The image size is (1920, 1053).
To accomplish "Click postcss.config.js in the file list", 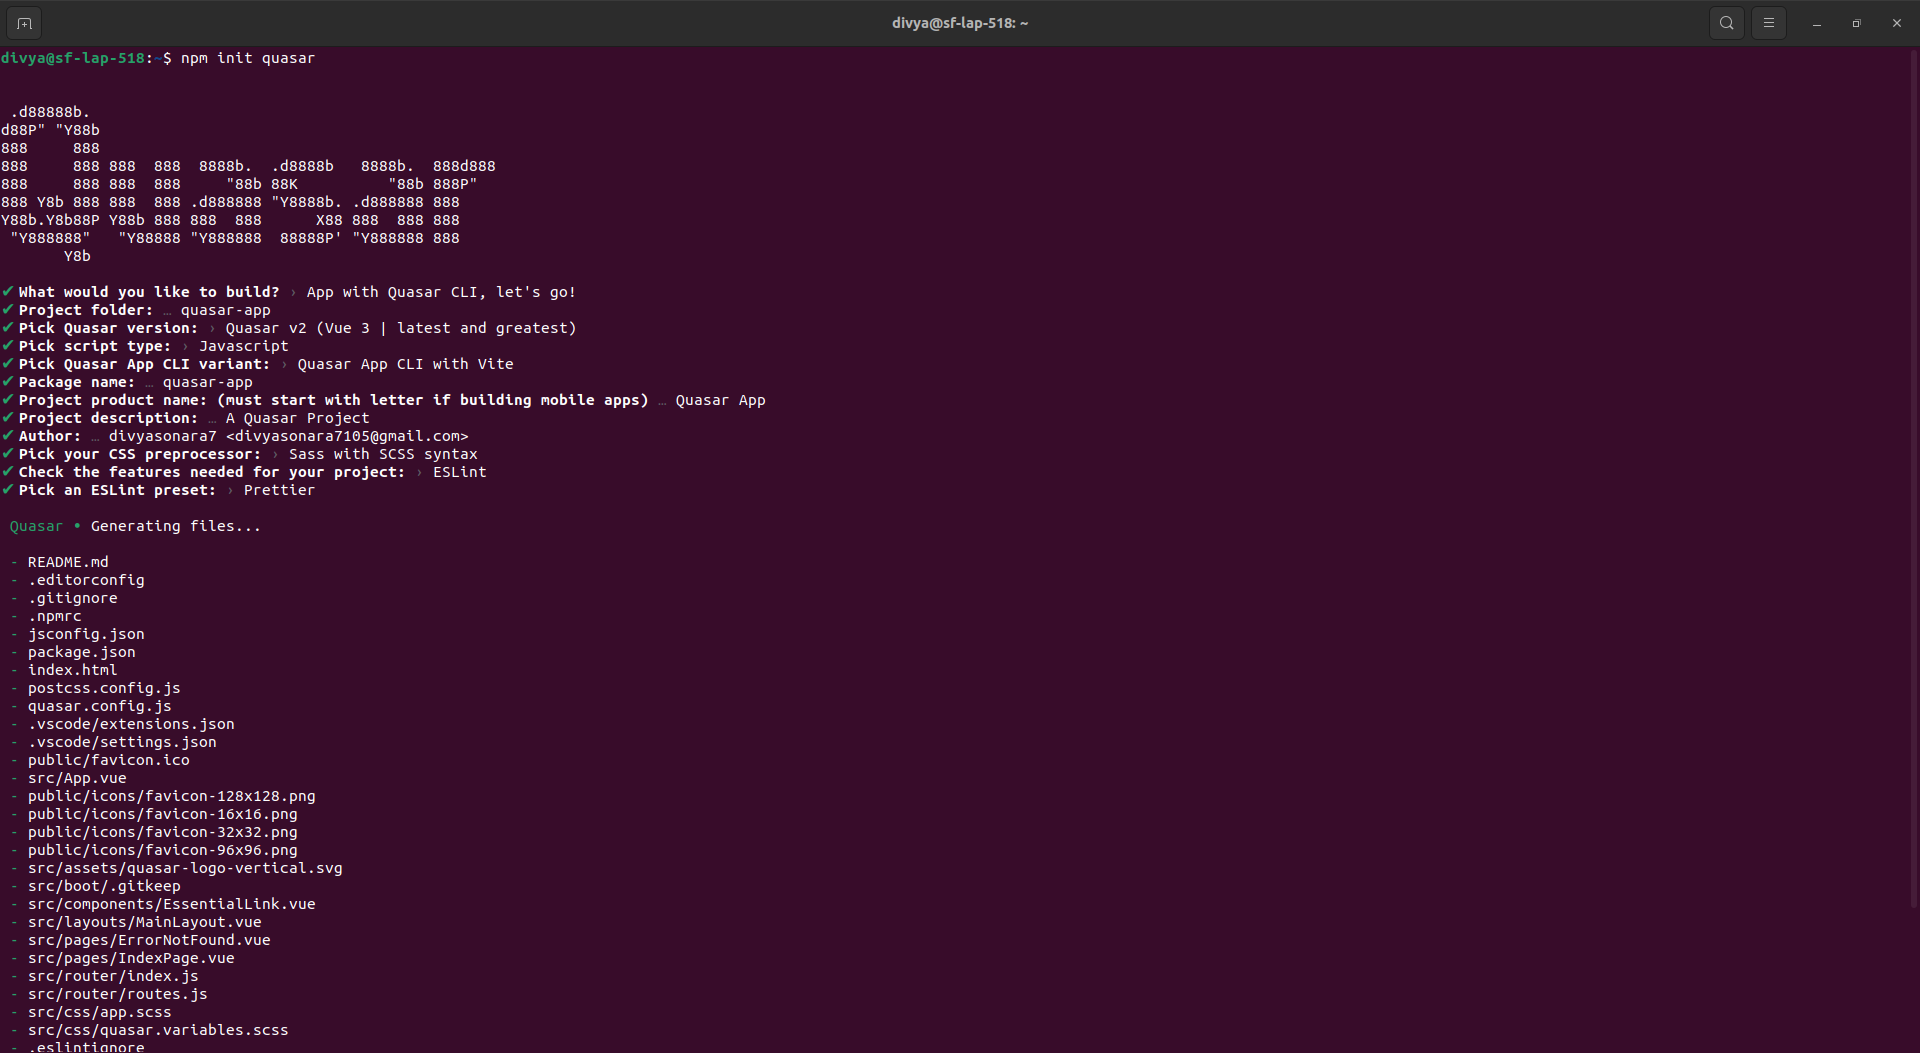I will [x=104, y=689].
